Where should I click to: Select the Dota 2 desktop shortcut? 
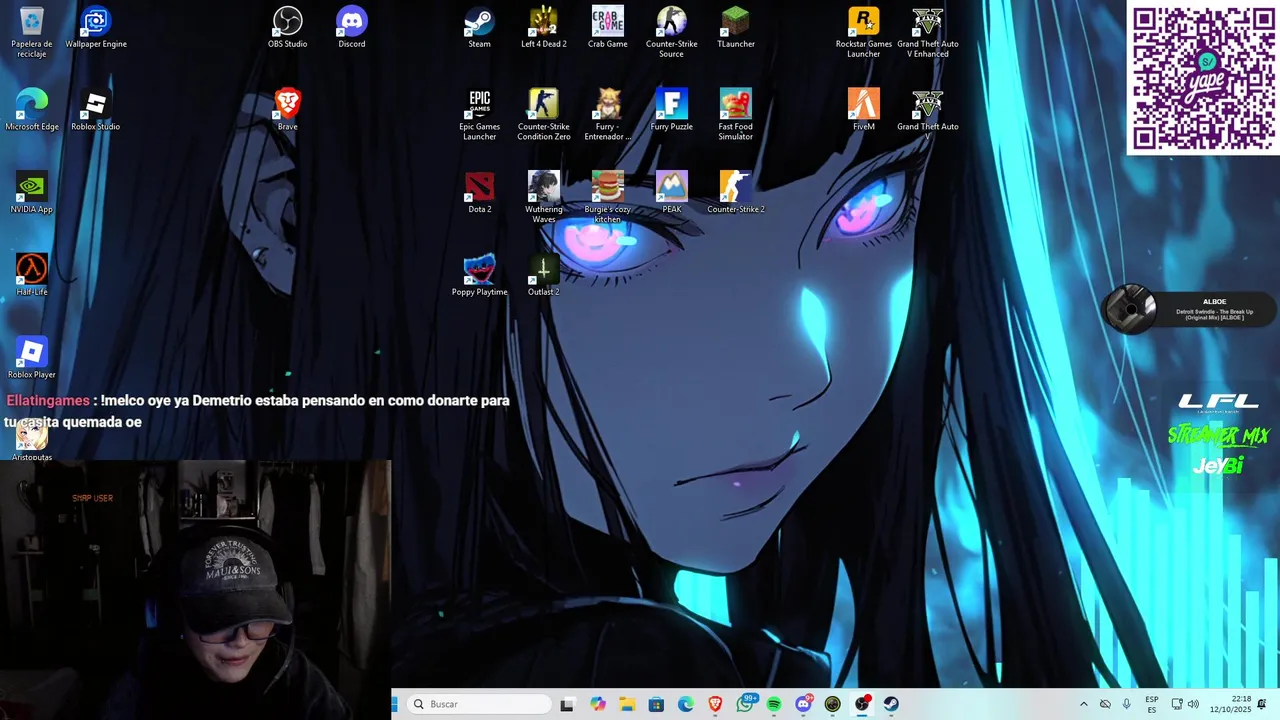point(480,193)
